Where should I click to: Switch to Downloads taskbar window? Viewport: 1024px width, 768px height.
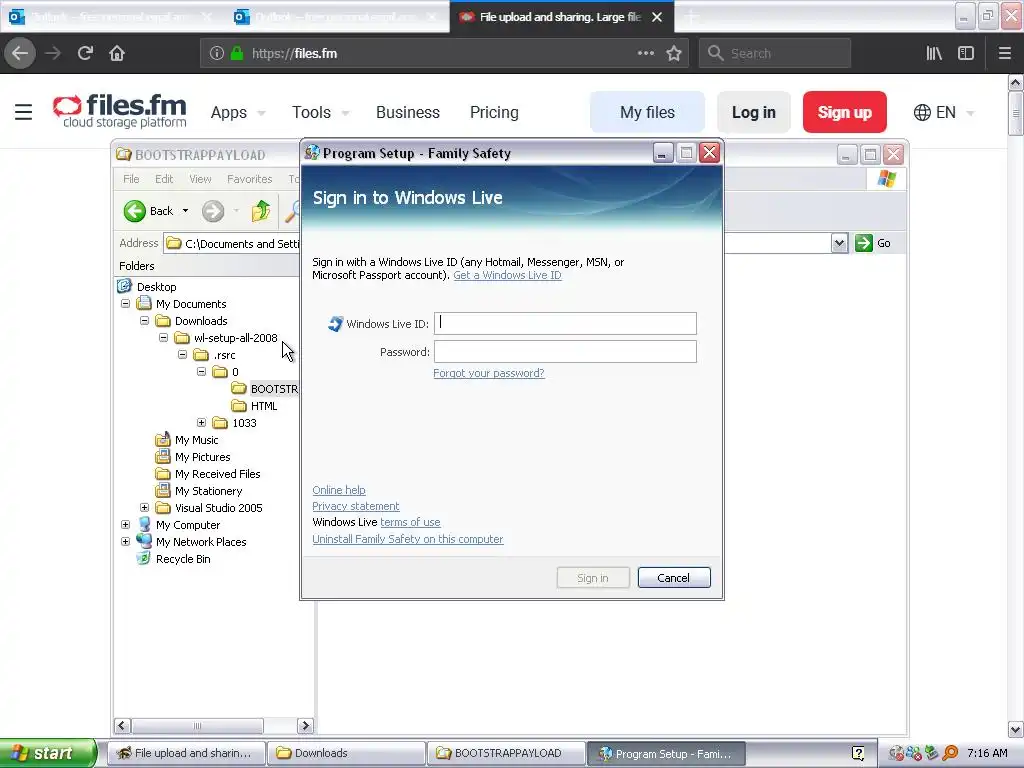coord(345,753)
